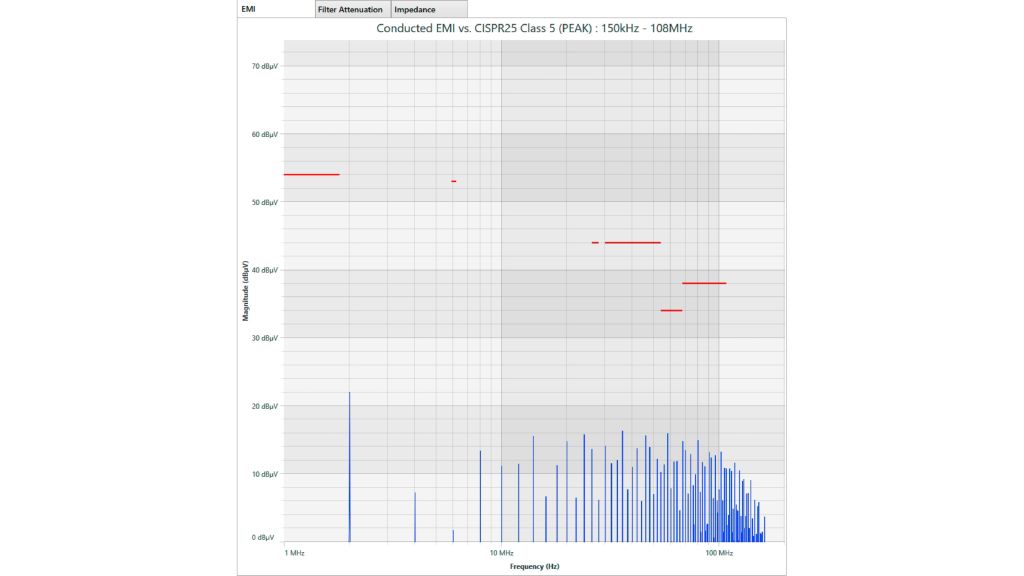Open the Filter Attenuation tab

pyautogui.click(x=349, y=9)
